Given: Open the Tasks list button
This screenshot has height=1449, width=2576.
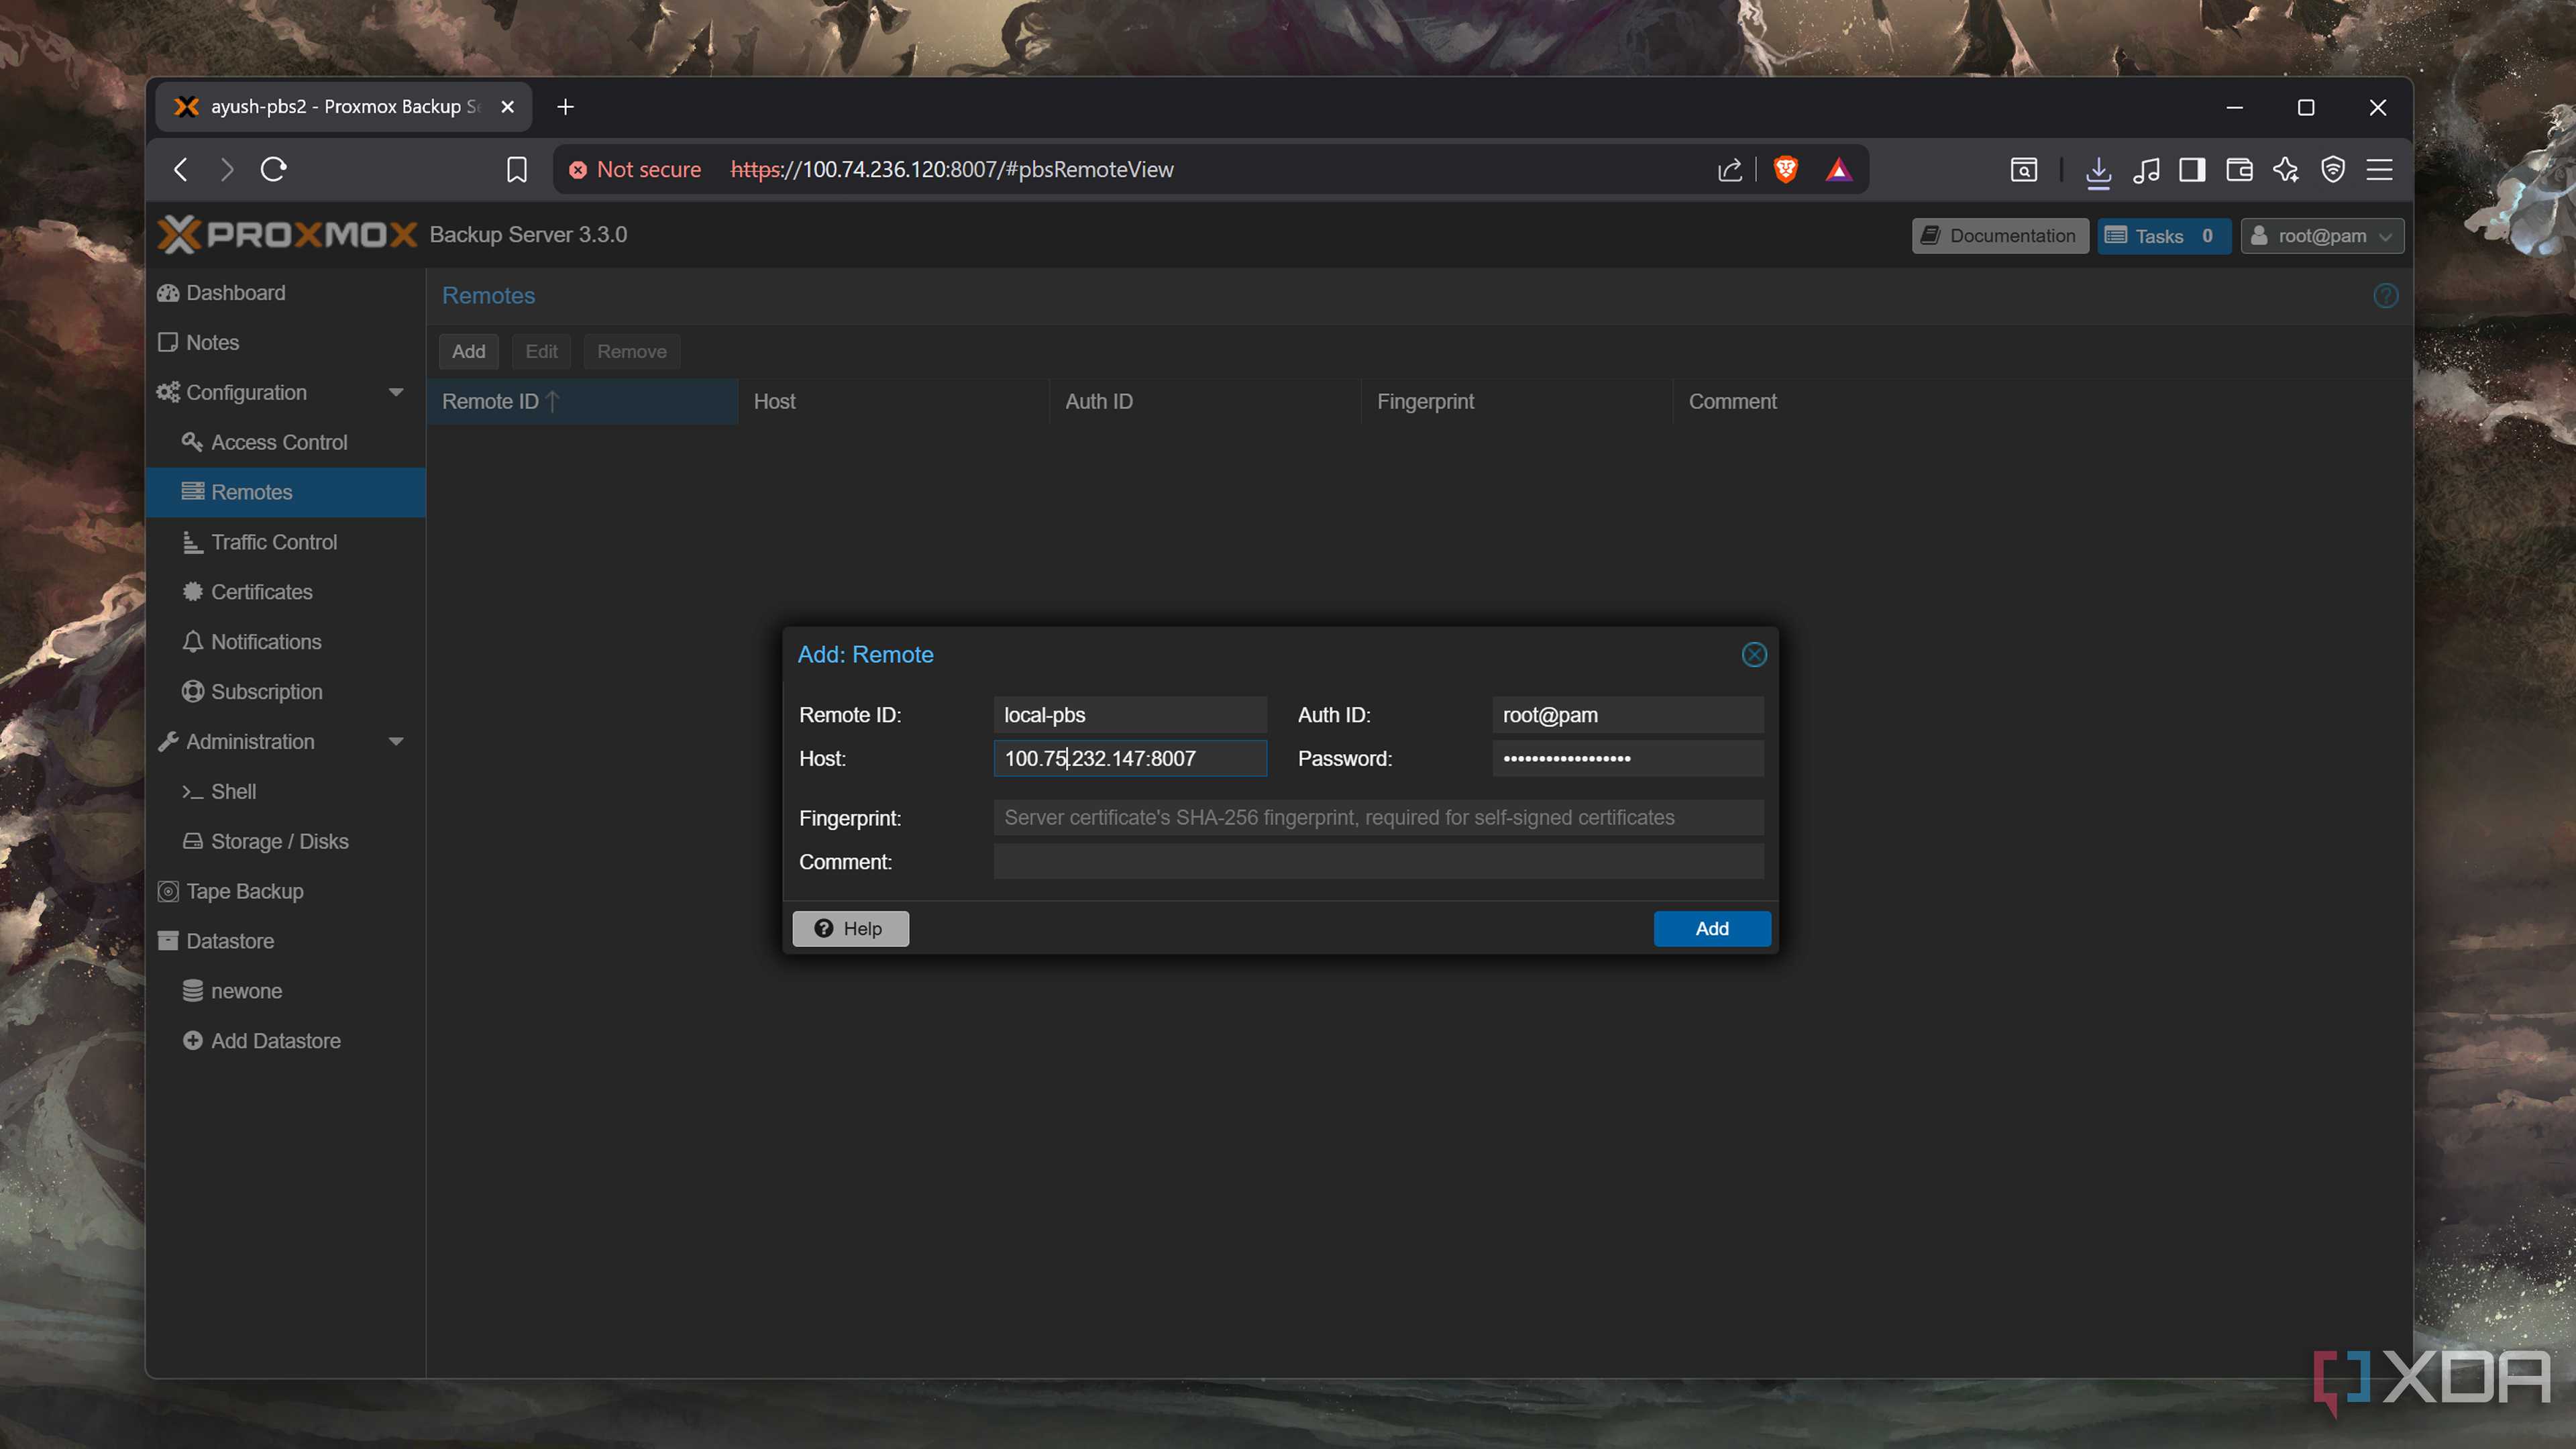Looking at the screenshot, I should [x=2163, y=235].
